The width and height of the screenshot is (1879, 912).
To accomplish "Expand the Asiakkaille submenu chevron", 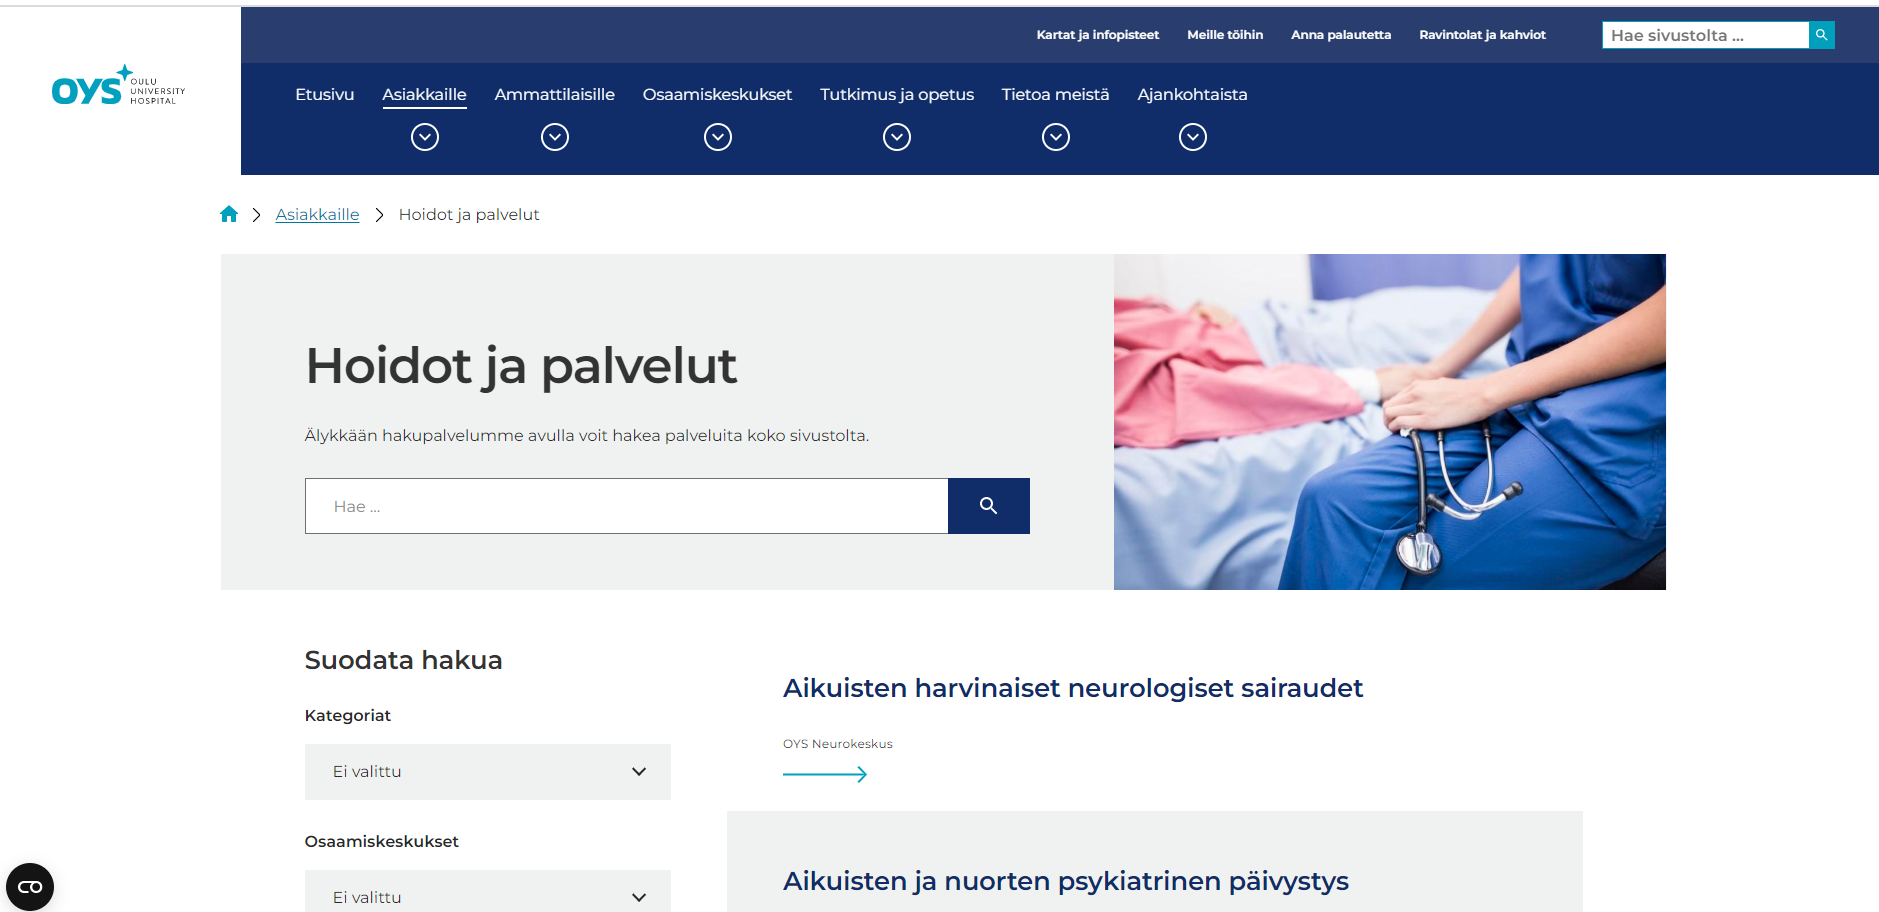I will pyautogui.click(x=424, y=137).
